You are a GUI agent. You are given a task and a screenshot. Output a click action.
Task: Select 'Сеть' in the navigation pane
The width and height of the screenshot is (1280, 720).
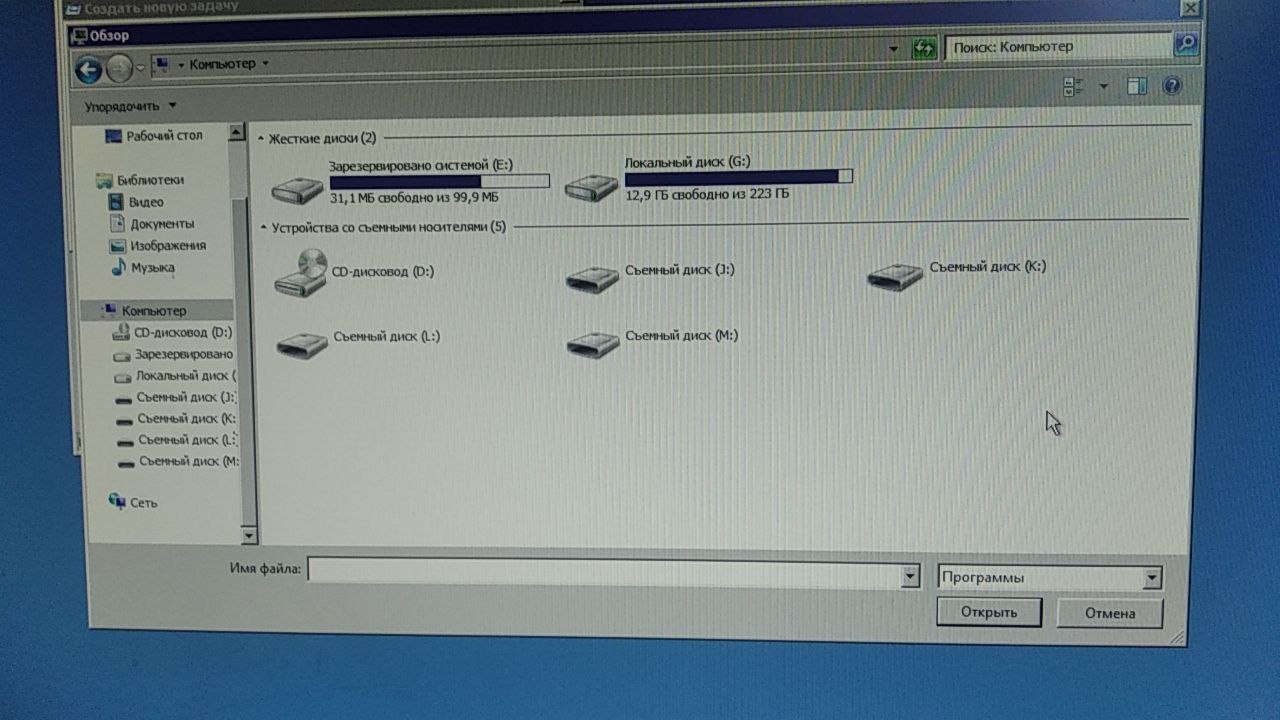point(133,502)
